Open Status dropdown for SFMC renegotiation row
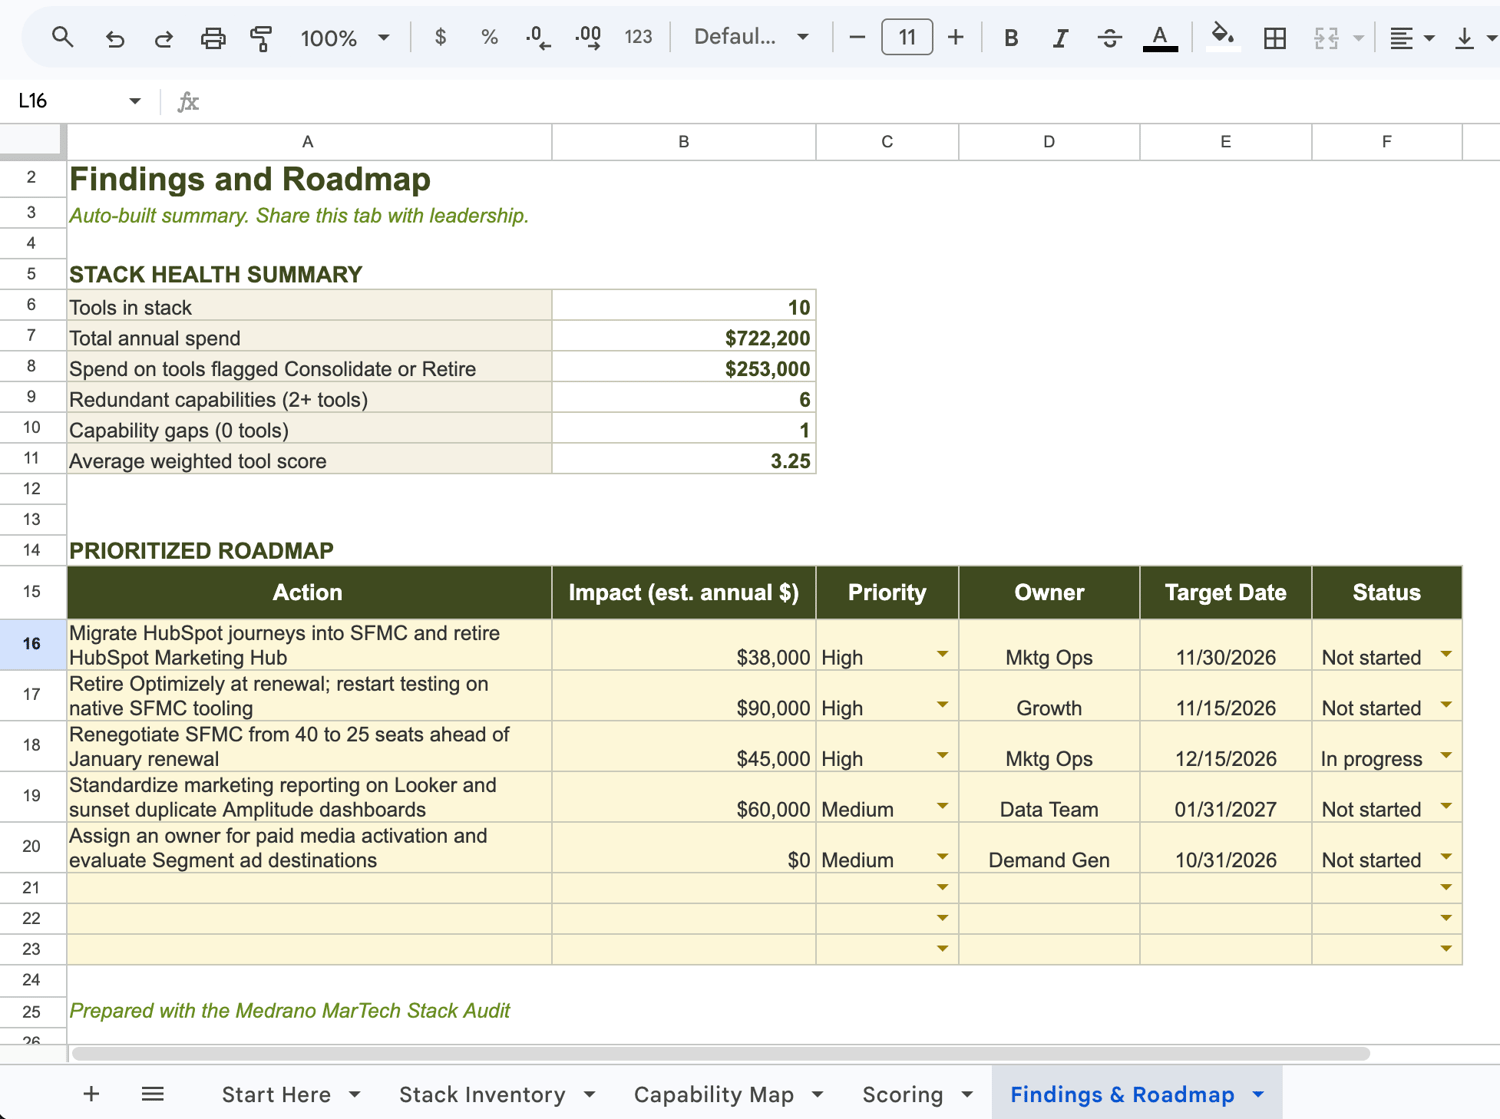 (x=1446, y=755)
